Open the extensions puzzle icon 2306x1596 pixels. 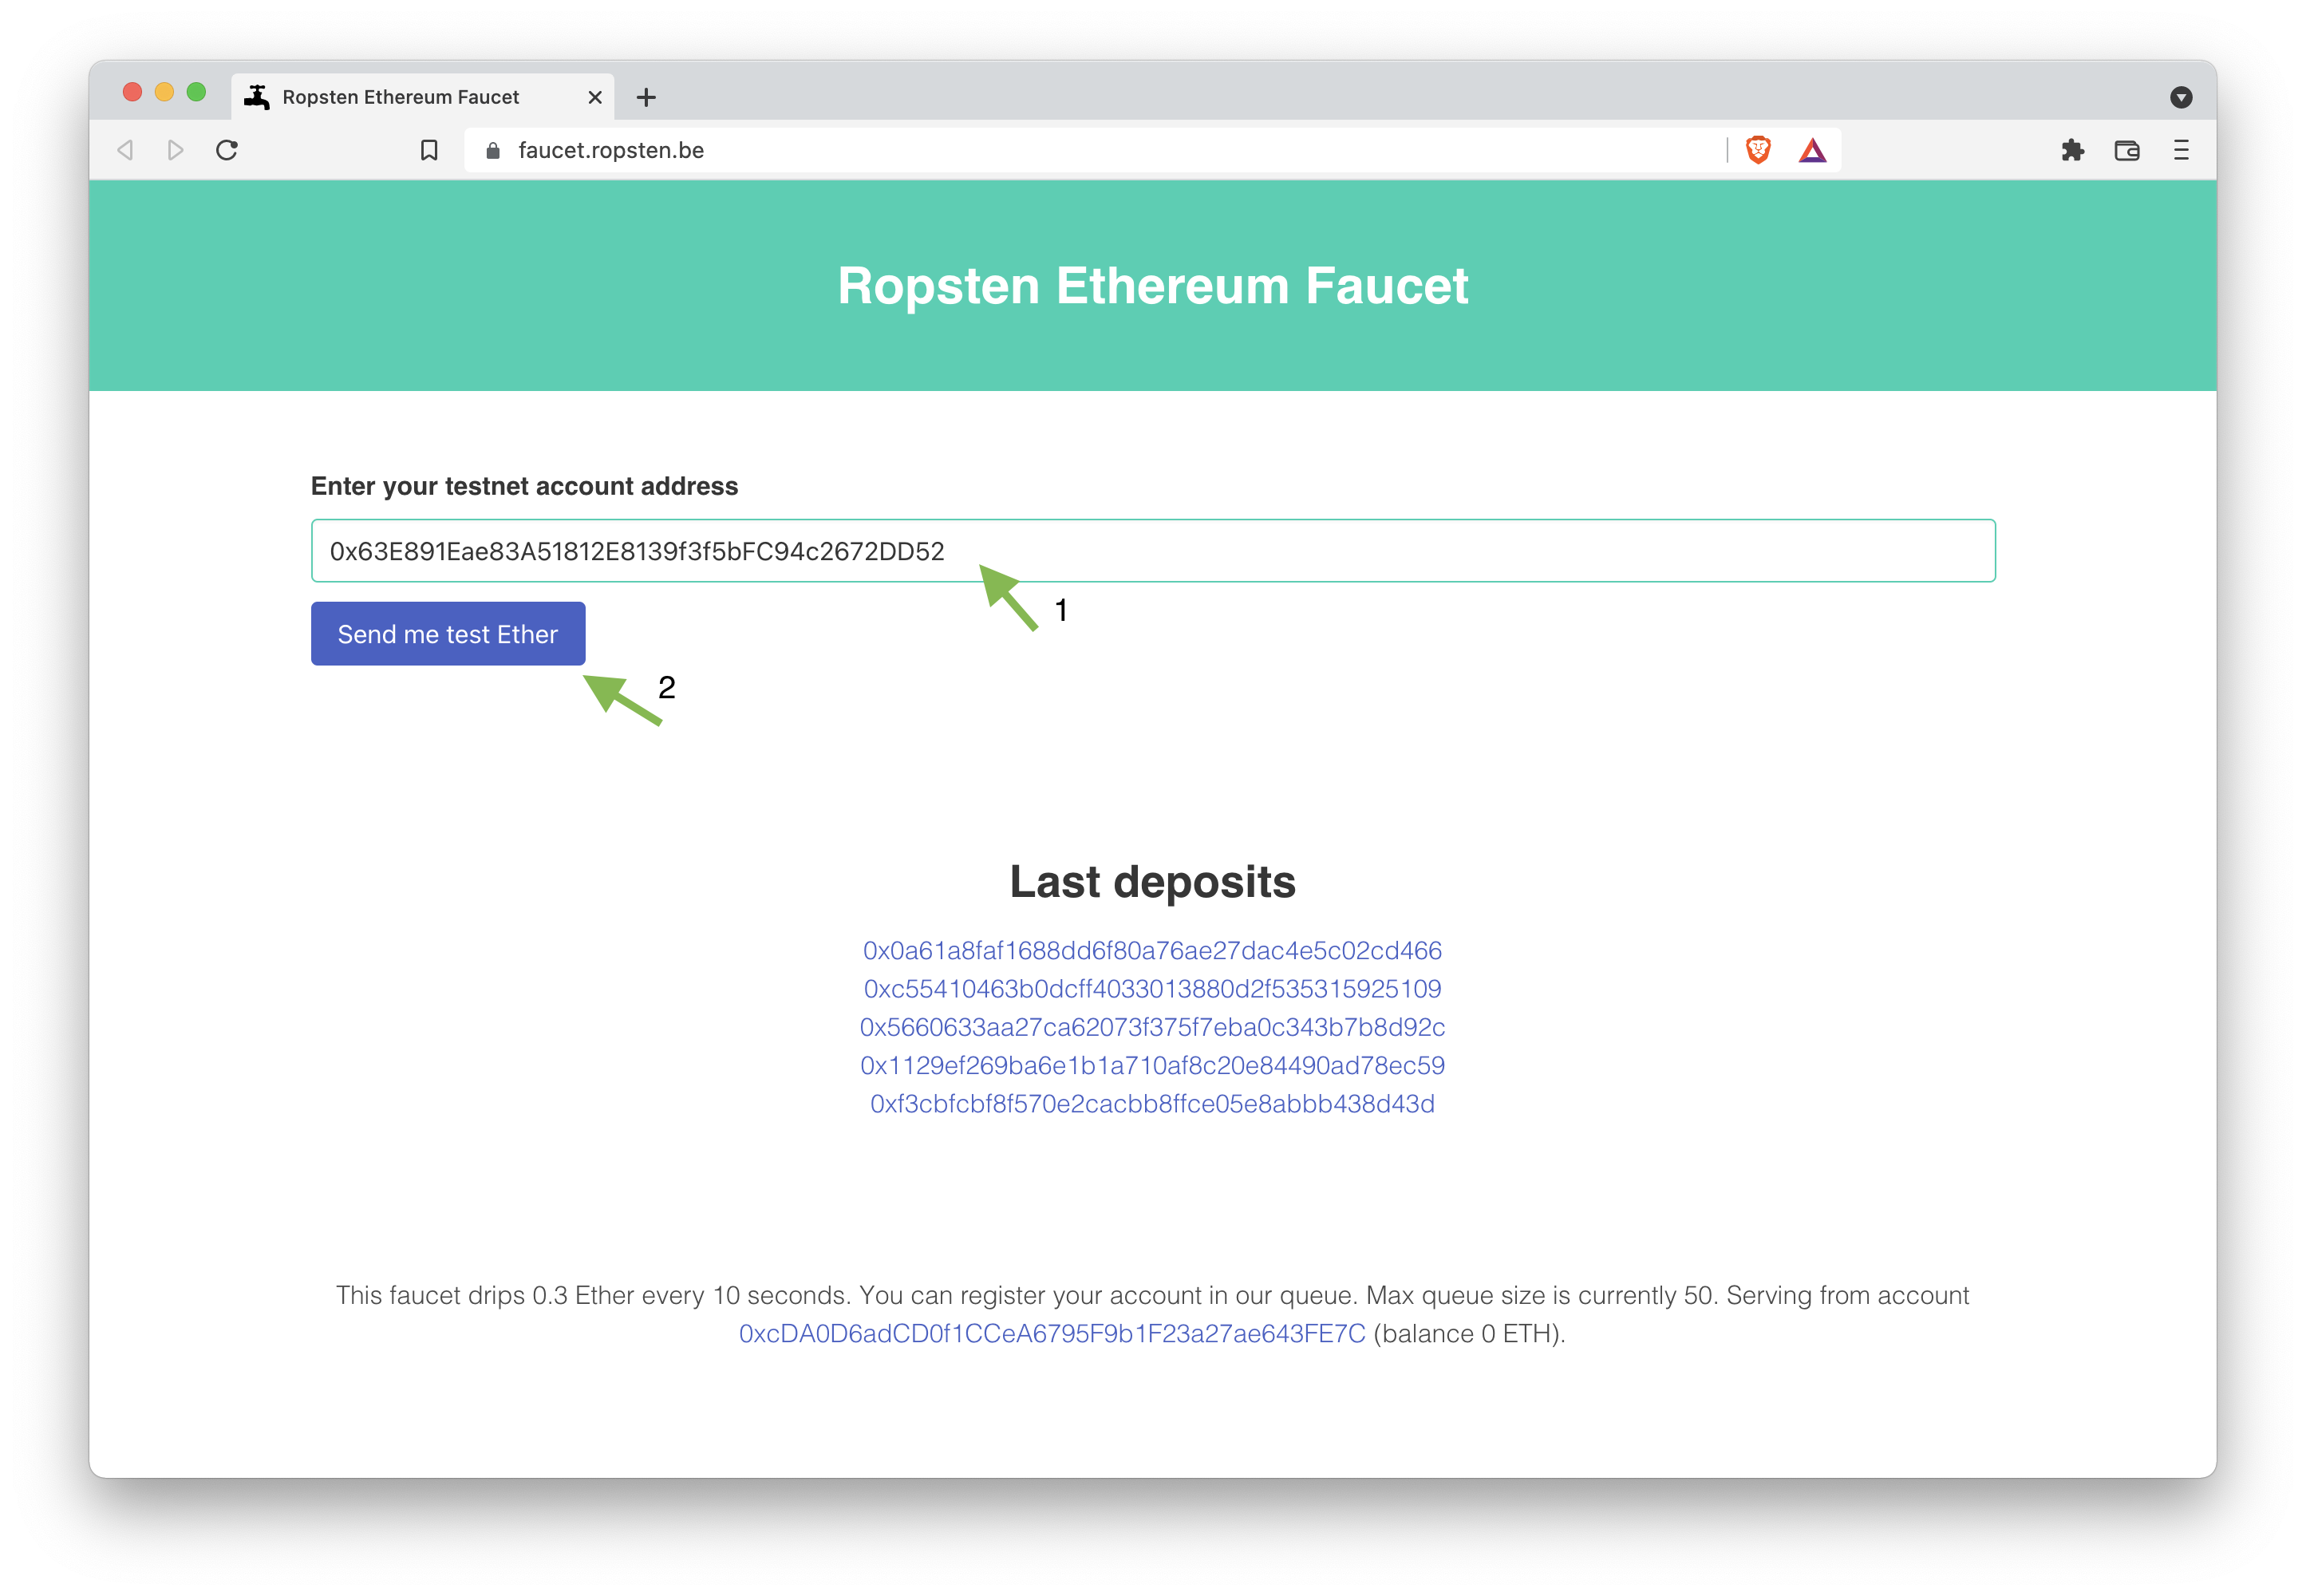[2073, 149]
